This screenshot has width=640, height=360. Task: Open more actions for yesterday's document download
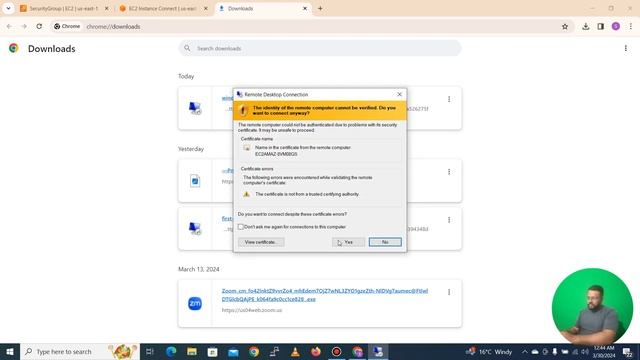coord(449,172)
